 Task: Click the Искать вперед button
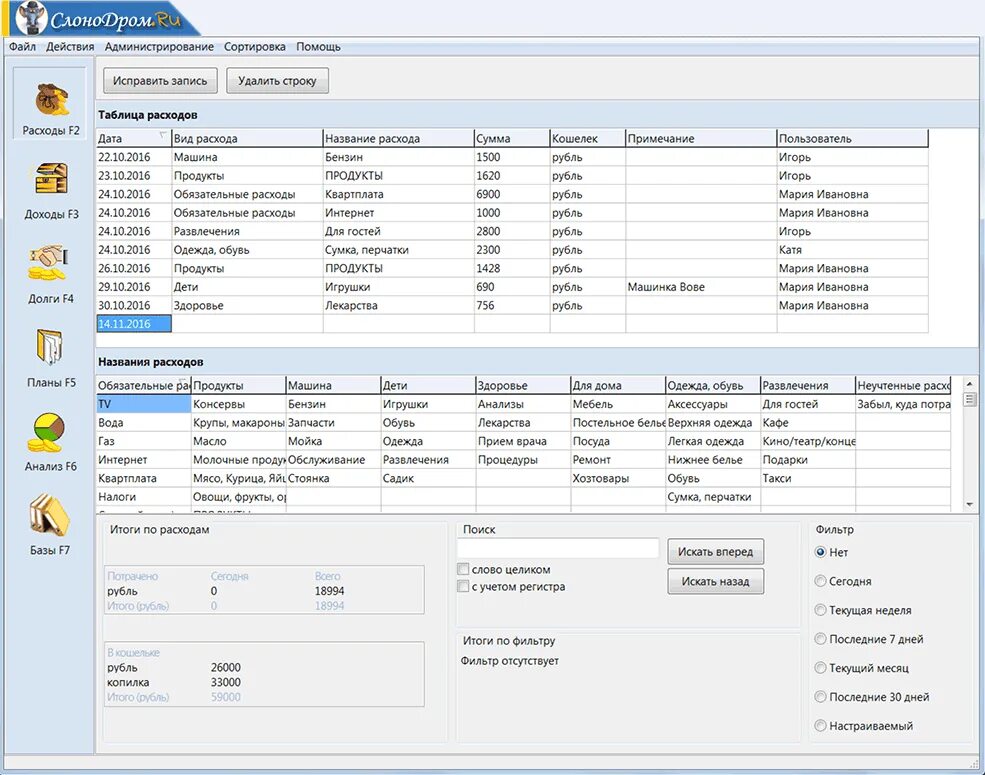pos(716,551)
